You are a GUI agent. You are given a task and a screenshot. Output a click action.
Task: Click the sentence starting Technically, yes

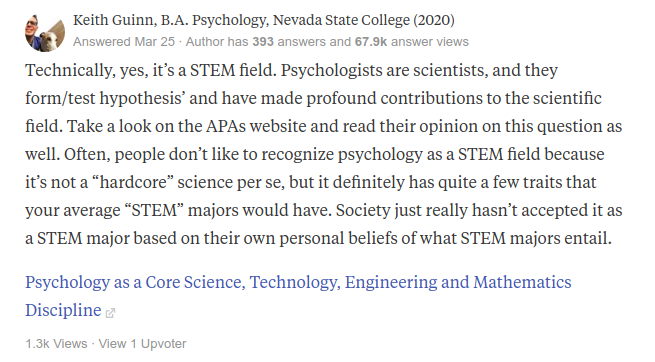150,70
